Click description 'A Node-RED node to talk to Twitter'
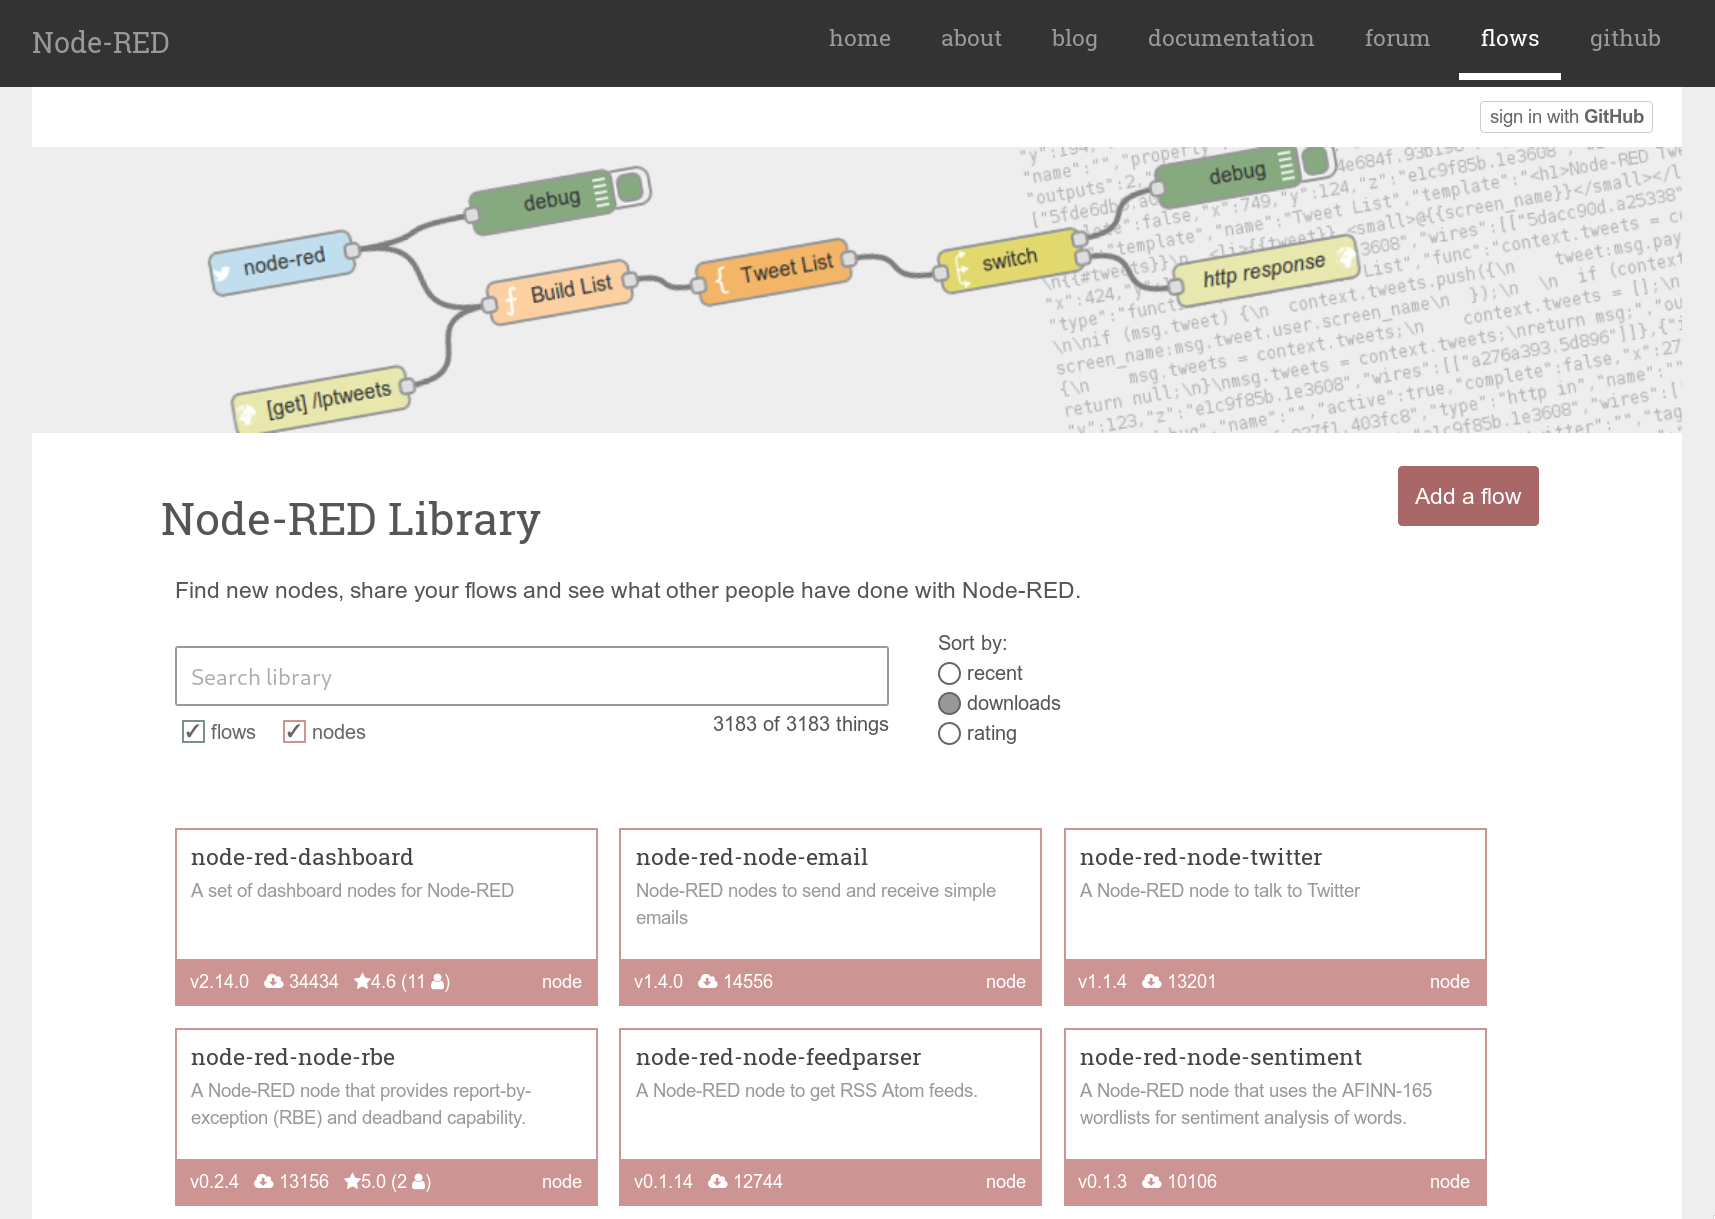The image size is (1715, 1219). [x=1220, y=891]
